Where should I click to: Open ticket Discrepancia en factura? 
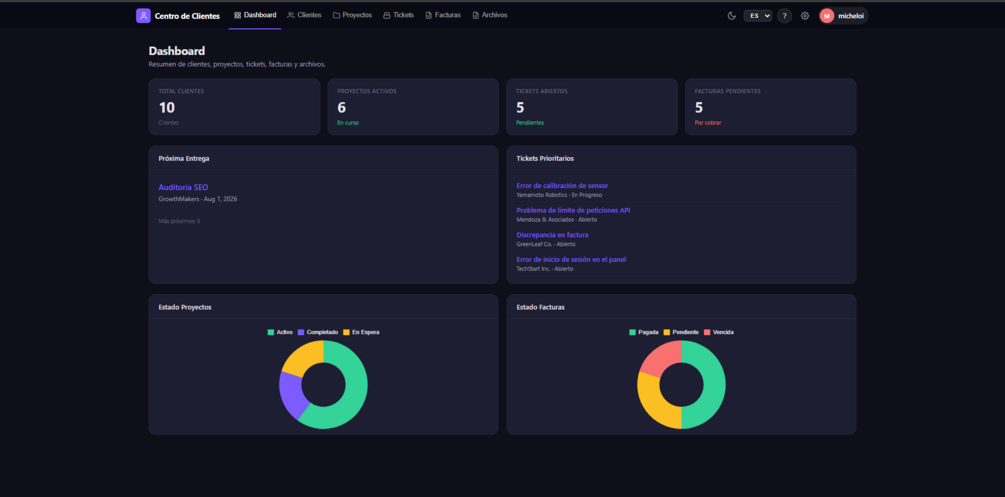click(x=552, y=235)
